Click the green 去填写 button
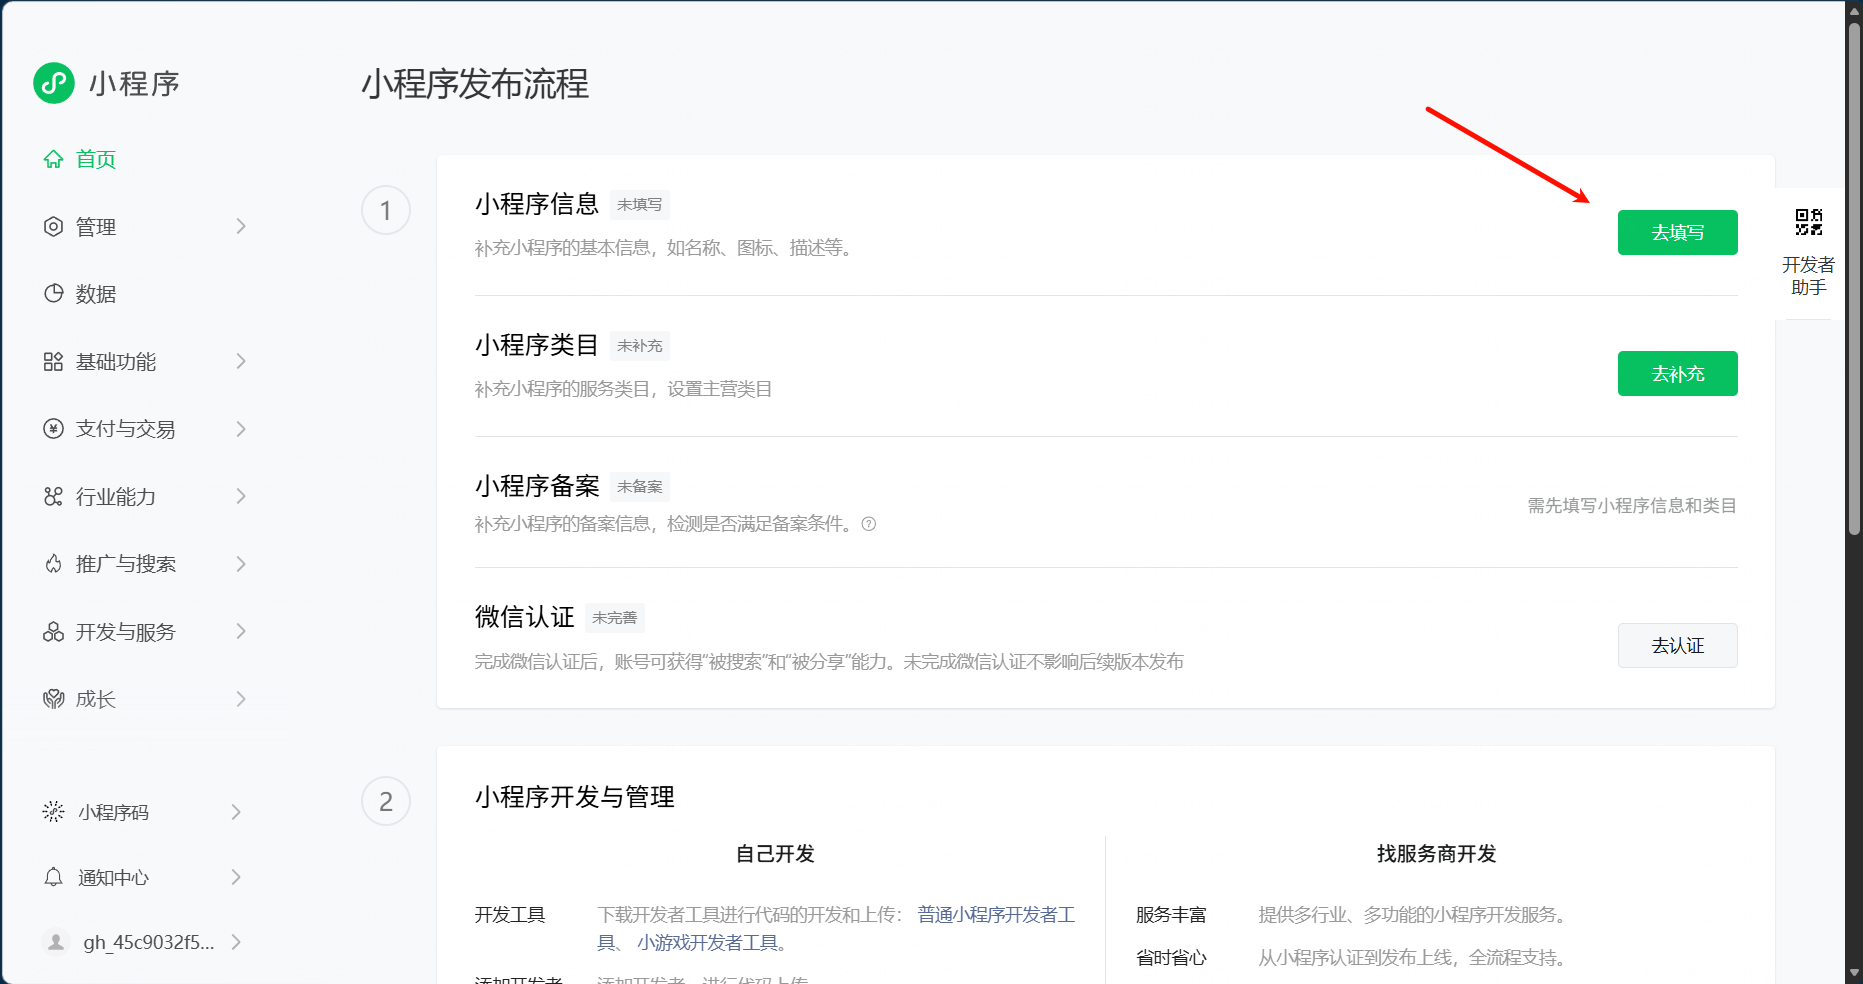 [1677, 232]
